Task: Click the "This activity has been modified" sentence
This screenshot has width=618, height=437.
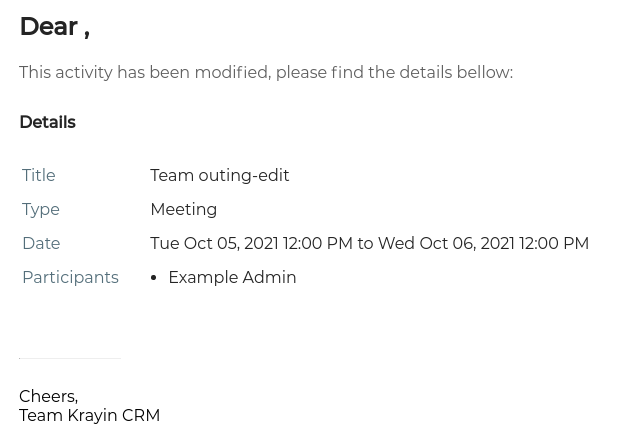Action: pyautogui.click(x=266, y=73)
